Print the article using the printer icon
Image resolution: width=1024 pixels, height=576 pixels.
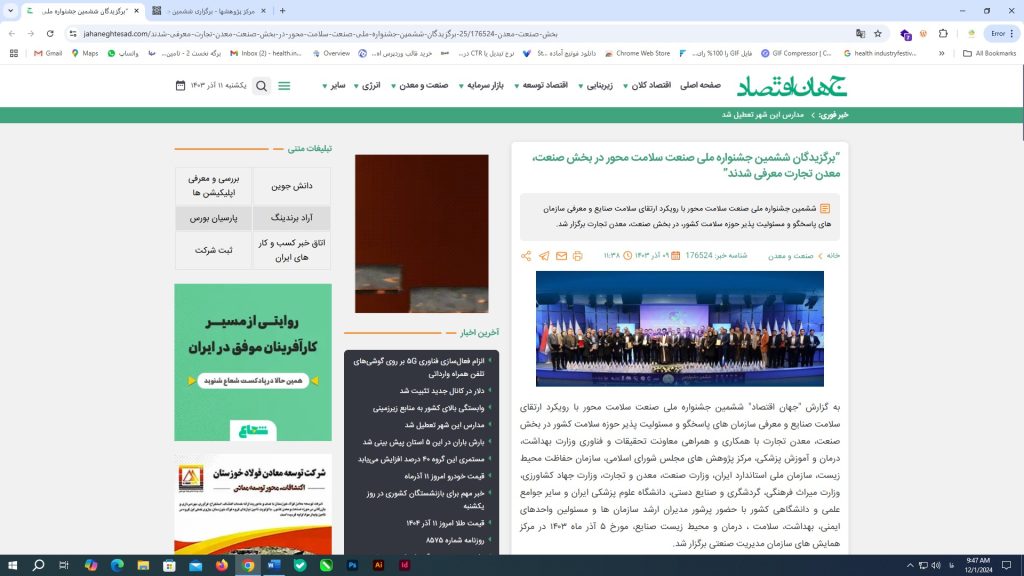(x=578, y=256)
